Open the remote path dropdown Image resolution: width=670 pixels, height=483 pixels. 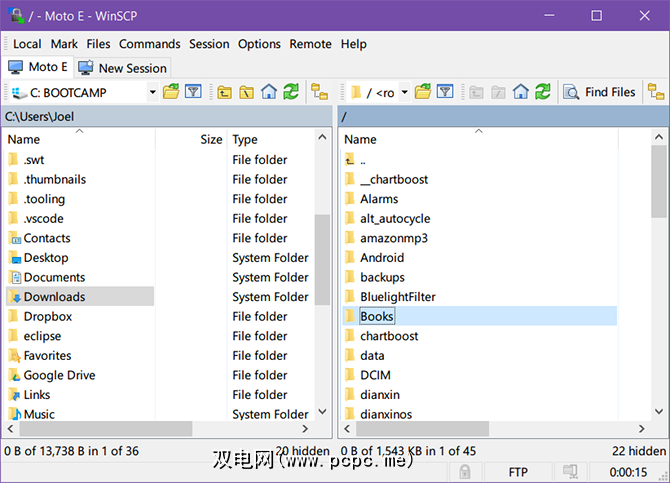click(404, 92)
